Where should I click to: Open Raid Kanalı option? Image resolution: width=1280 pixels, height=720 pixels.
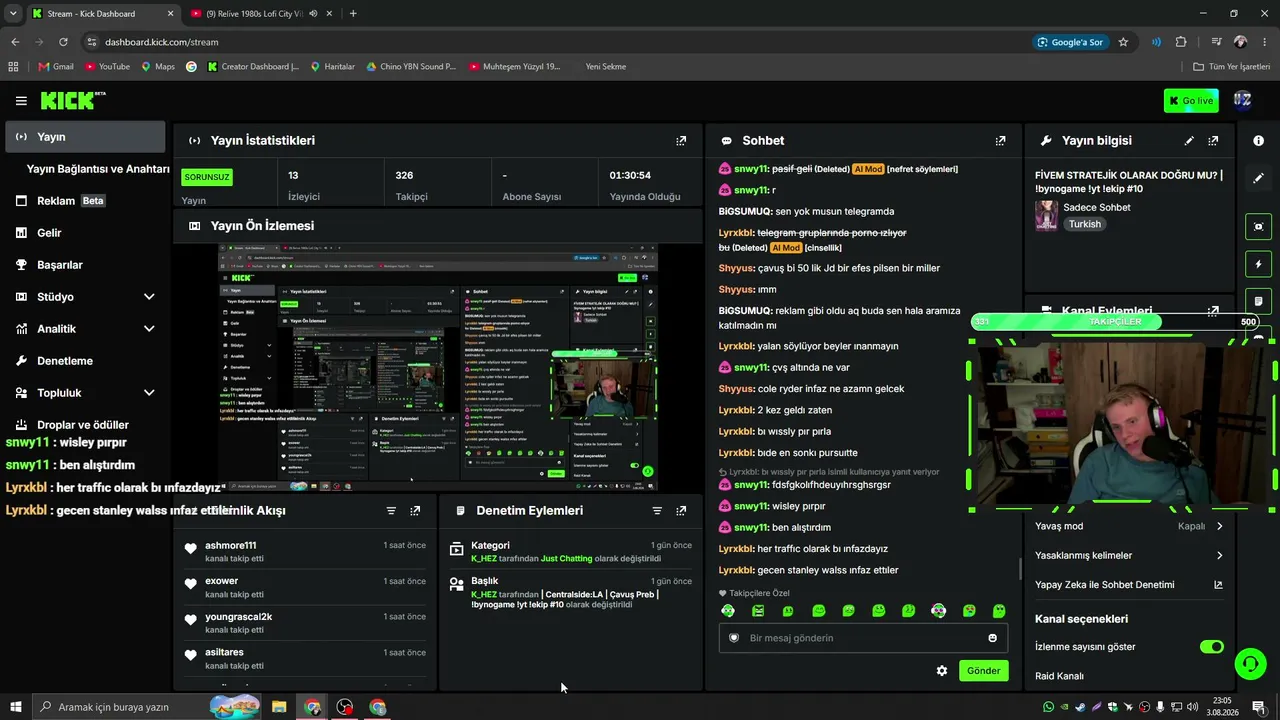coord(1060,676)
